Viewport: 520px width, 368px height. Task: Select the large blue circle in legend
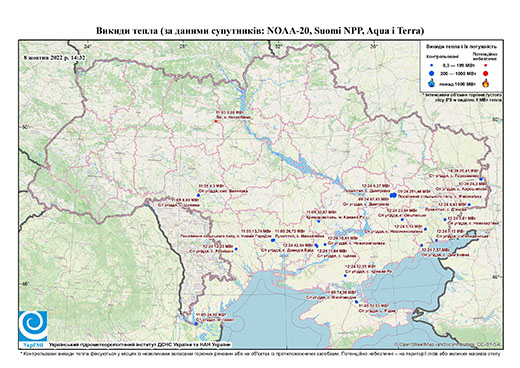pos(432,73)
